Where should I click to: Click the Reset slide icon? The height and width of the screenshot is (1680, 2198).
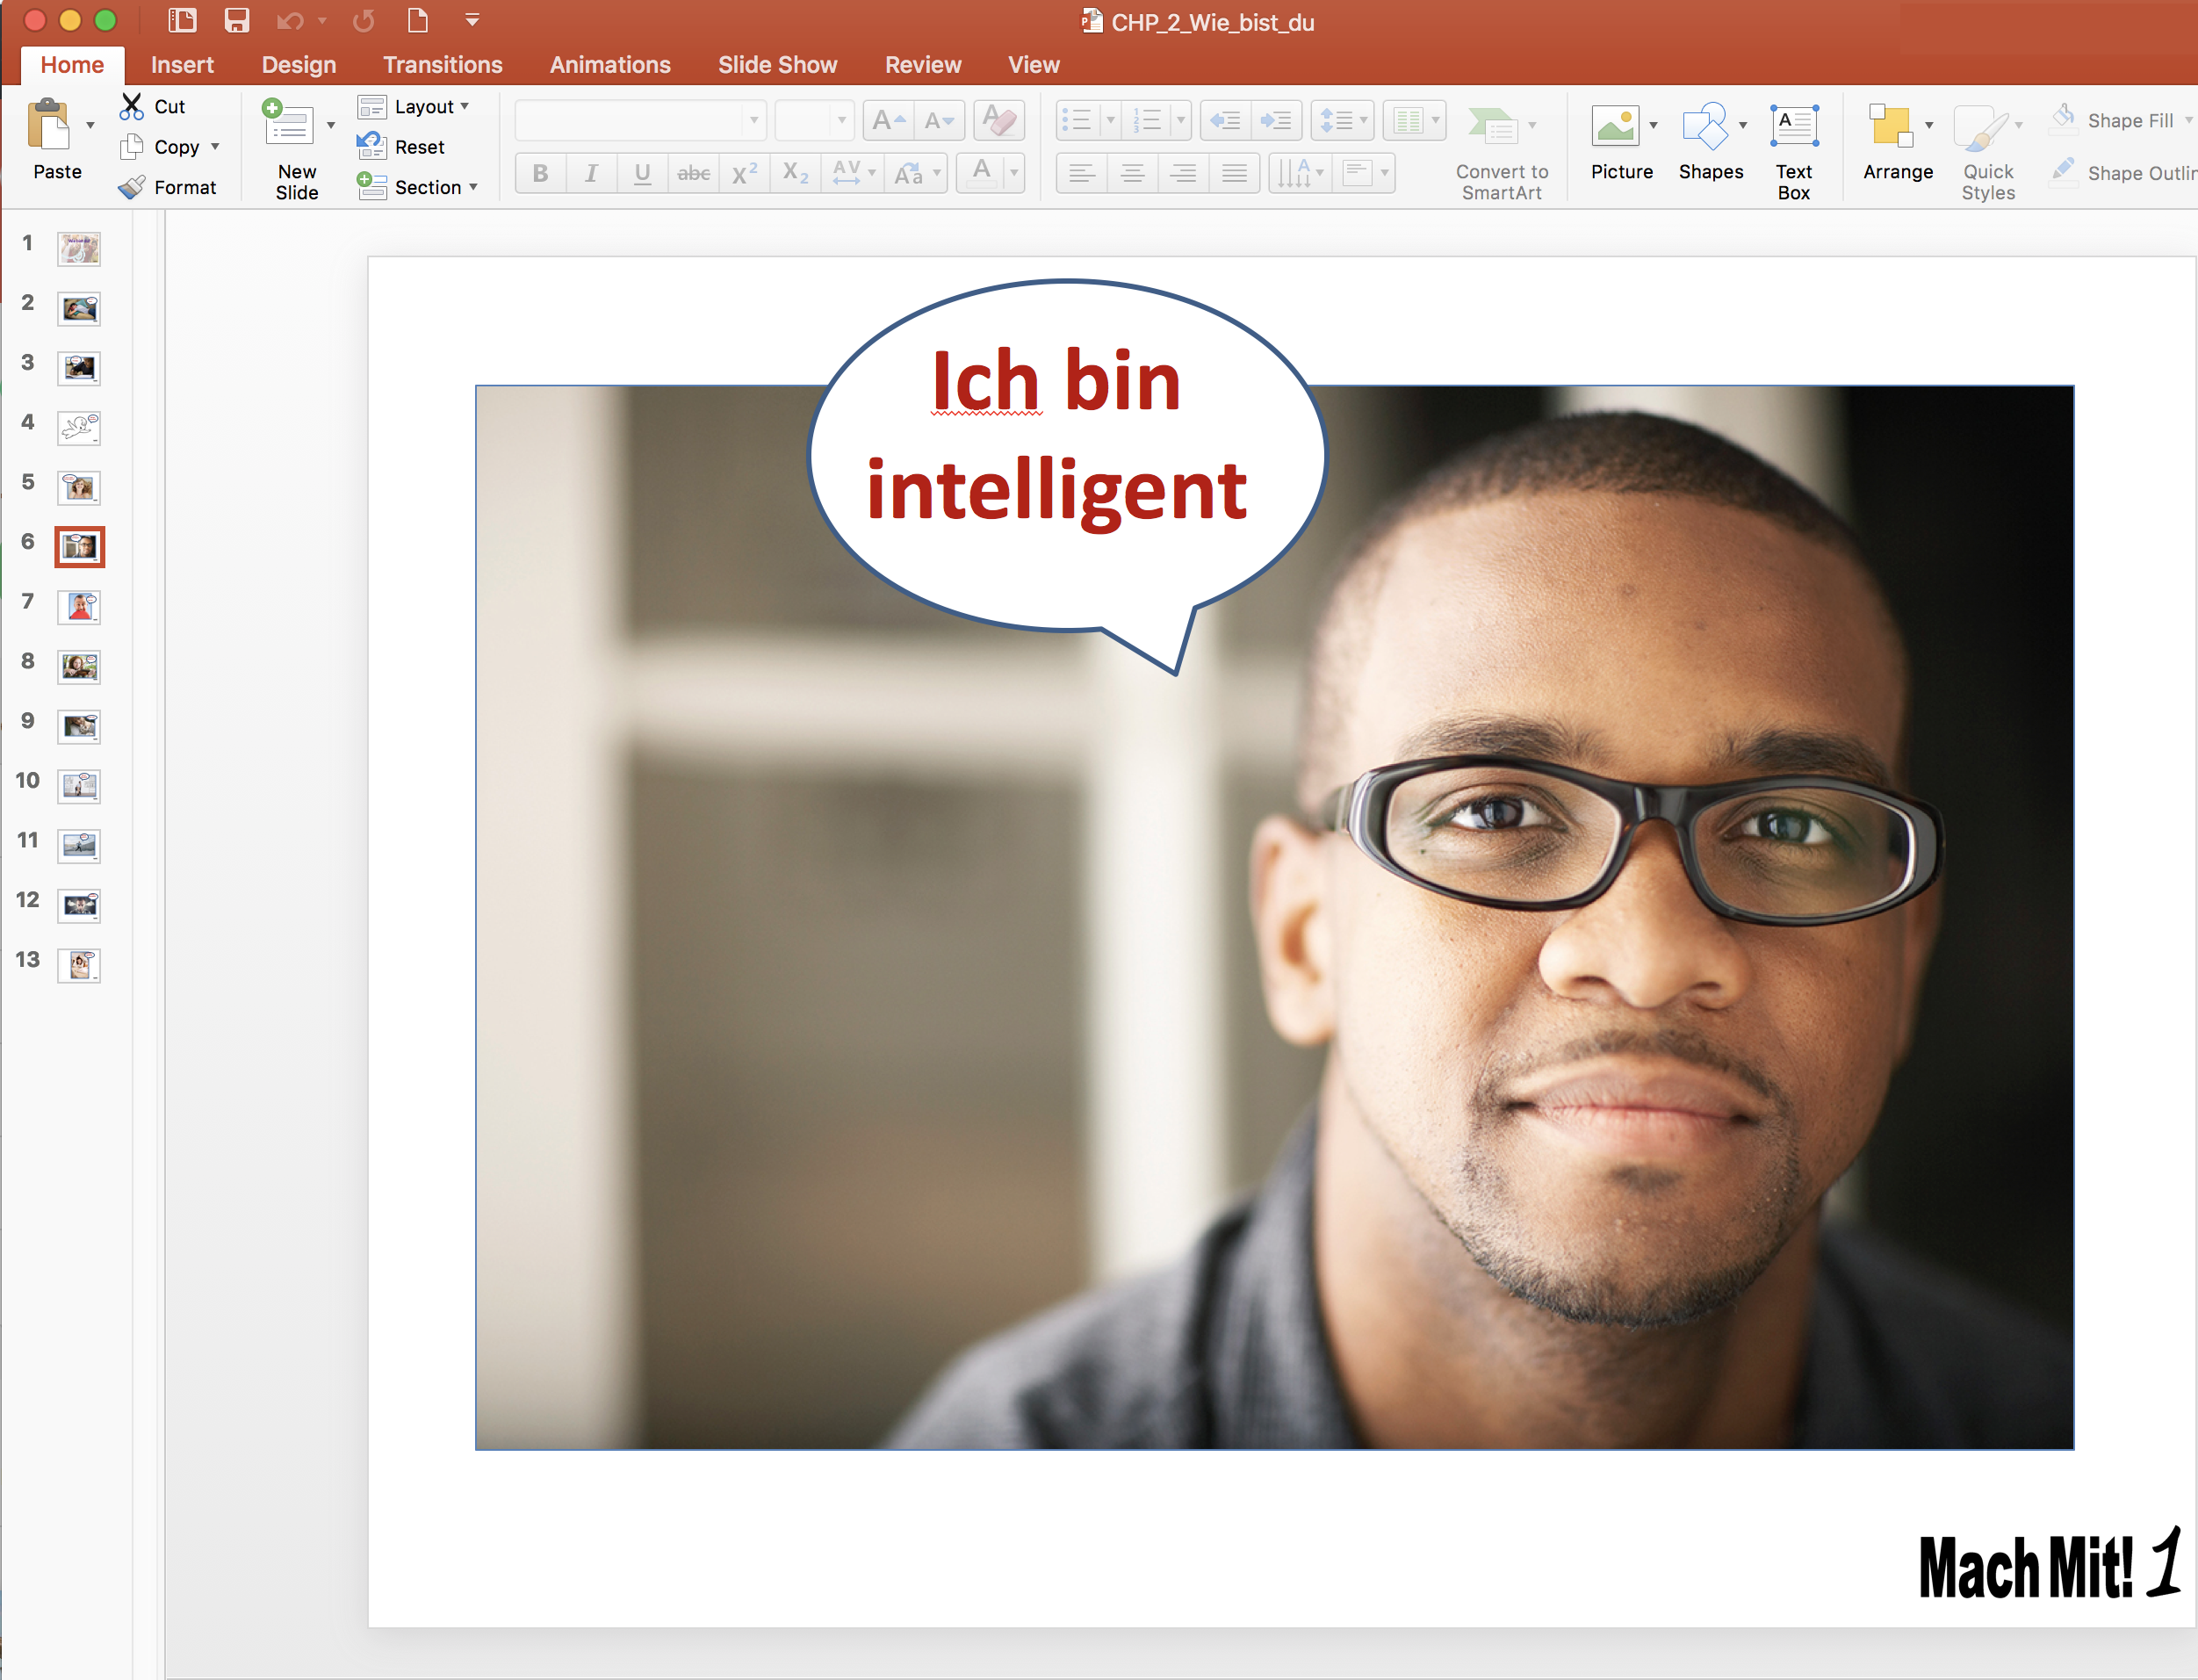pyautogui.click(x=372, y=146)
